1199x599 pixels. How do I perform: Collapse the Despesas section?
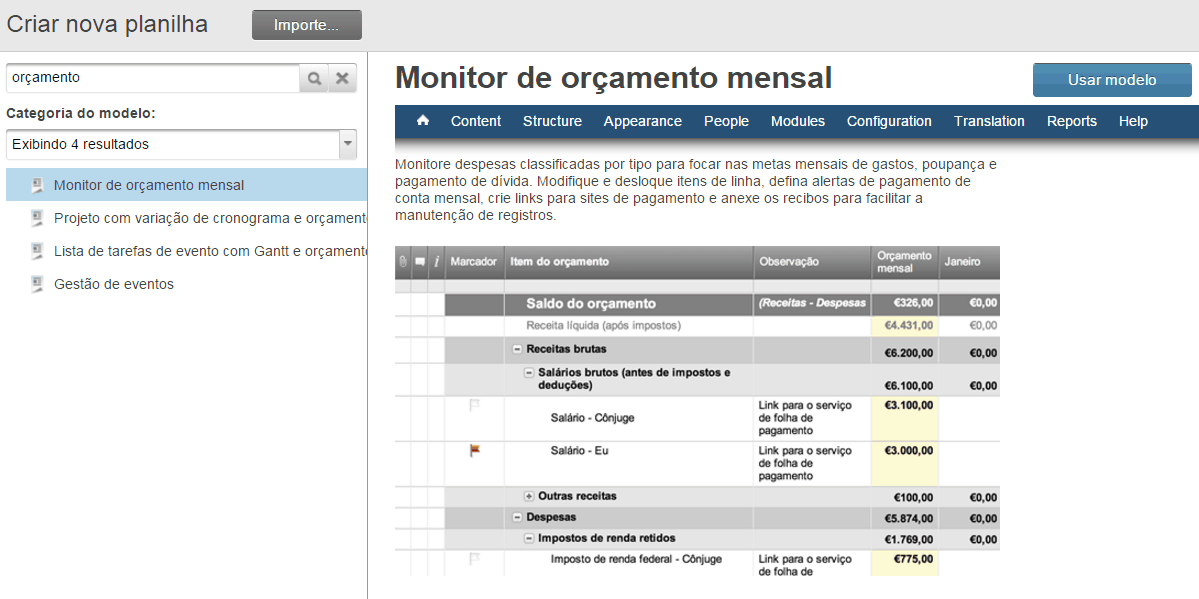point(517,517)
